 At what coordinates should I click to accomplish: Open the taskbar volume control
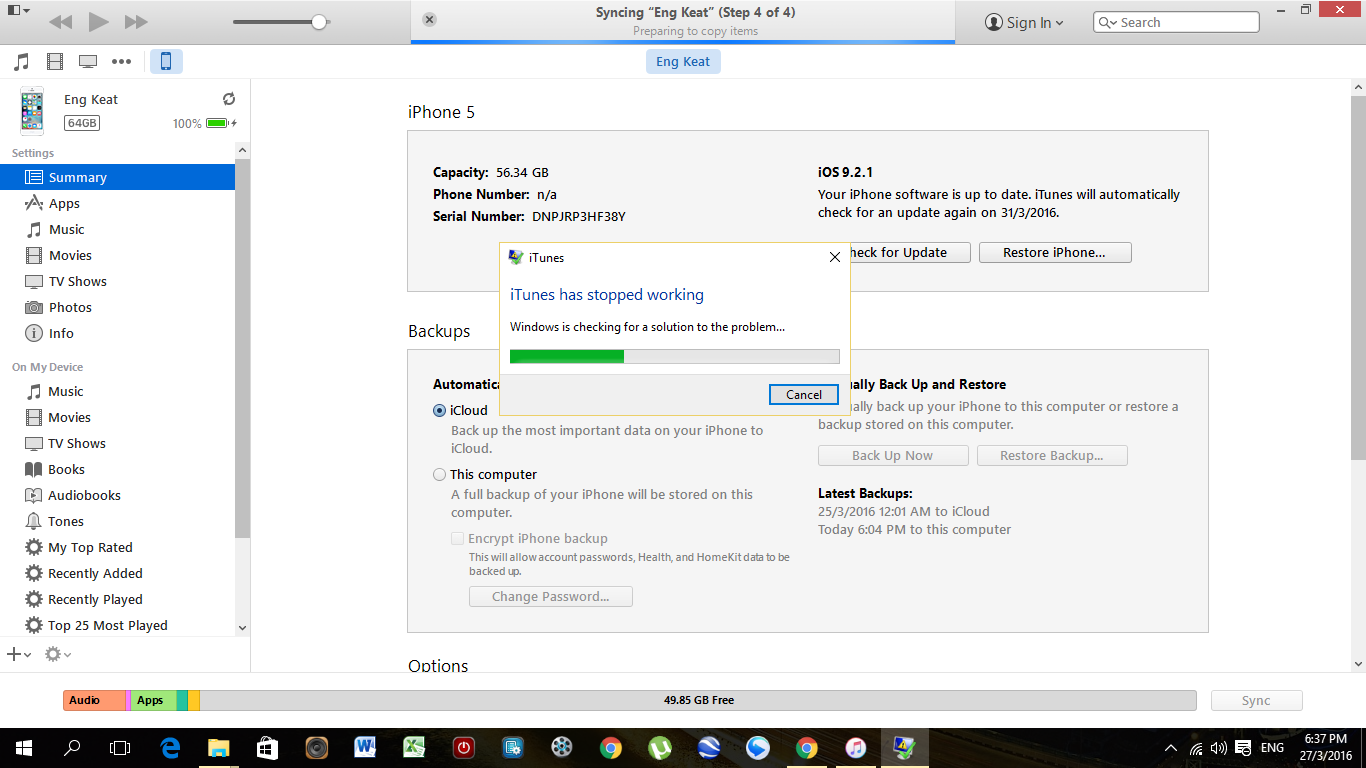pos(1218,748)
